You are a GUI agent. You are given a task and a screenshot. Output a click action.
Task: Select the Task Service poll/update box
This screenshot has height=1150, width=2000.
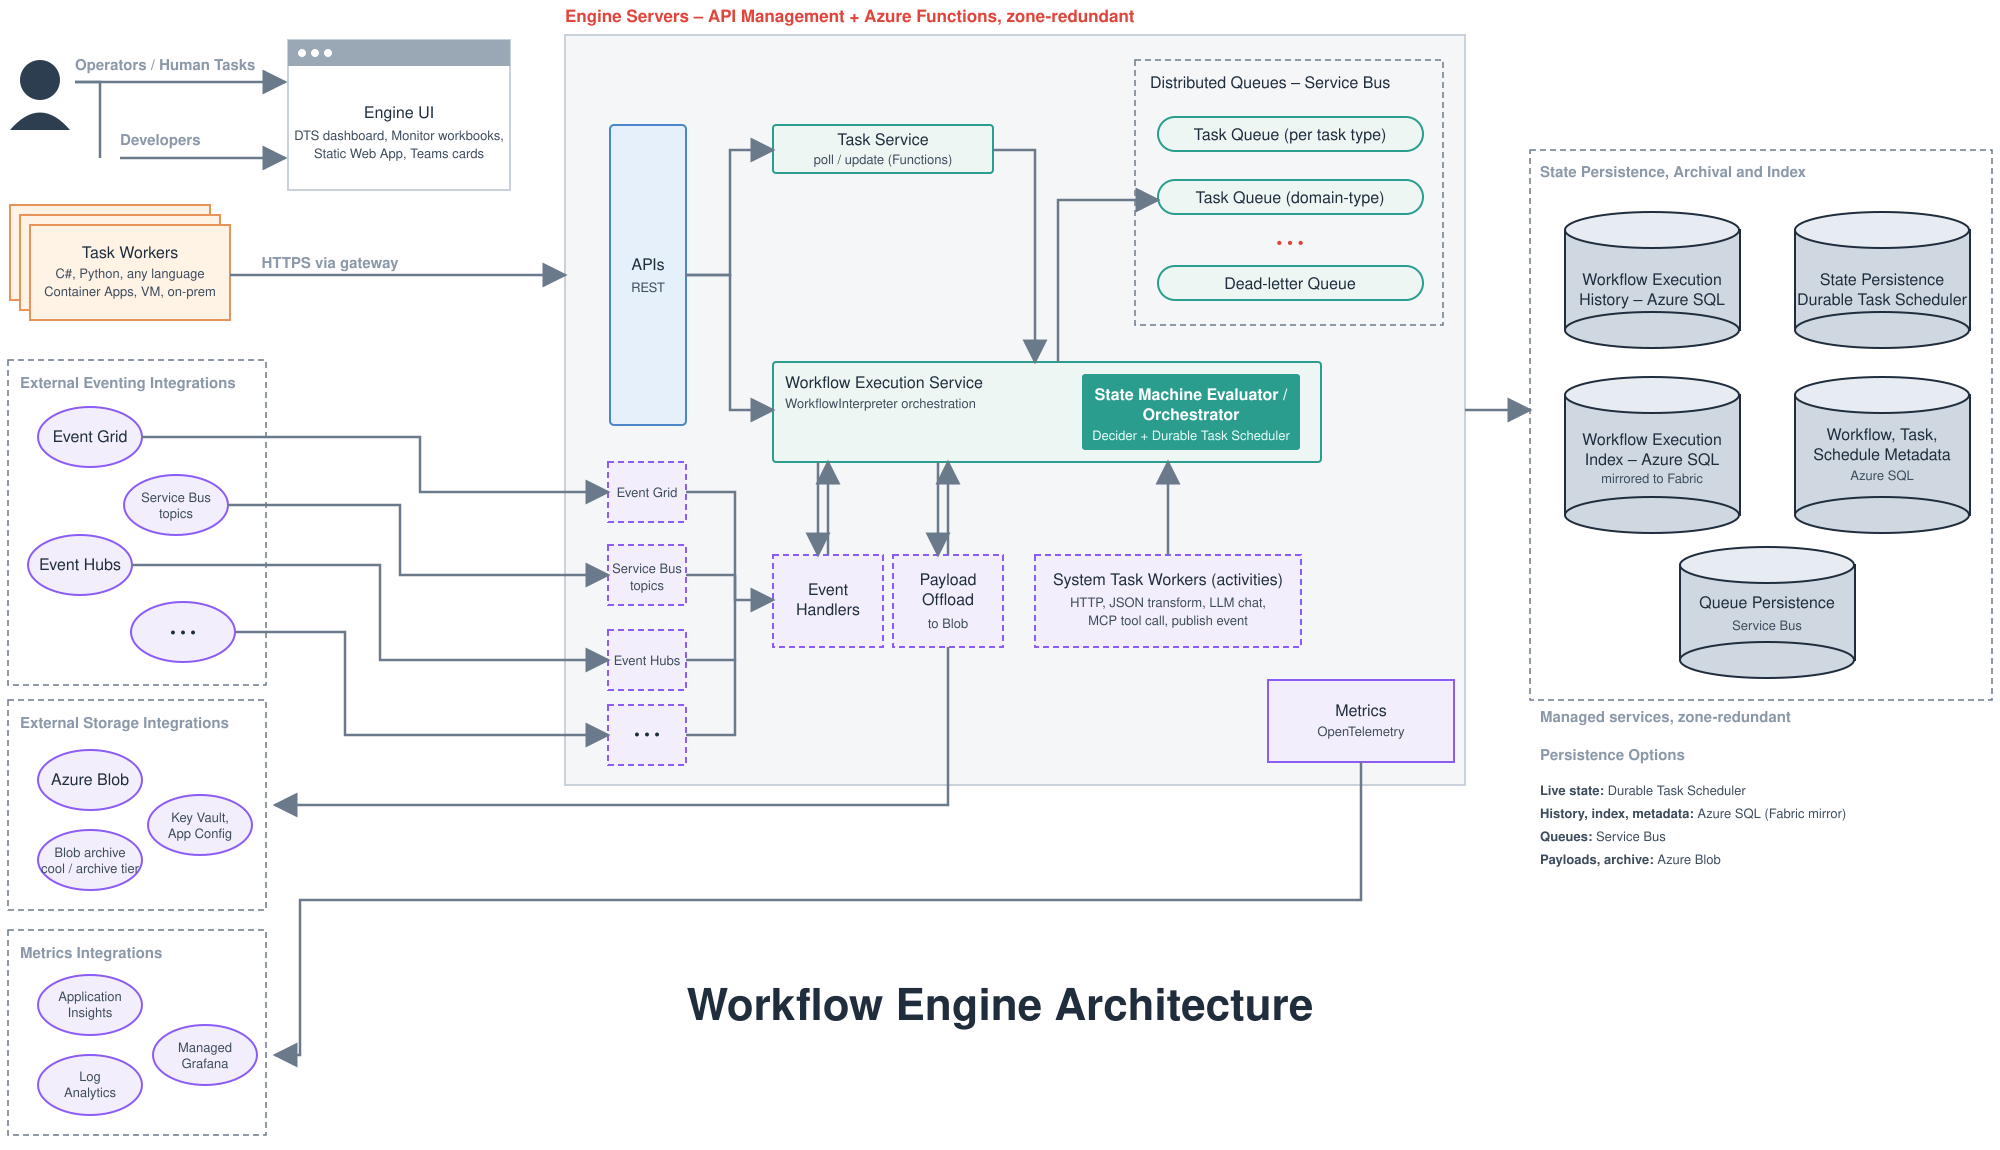tap(883, 149)
